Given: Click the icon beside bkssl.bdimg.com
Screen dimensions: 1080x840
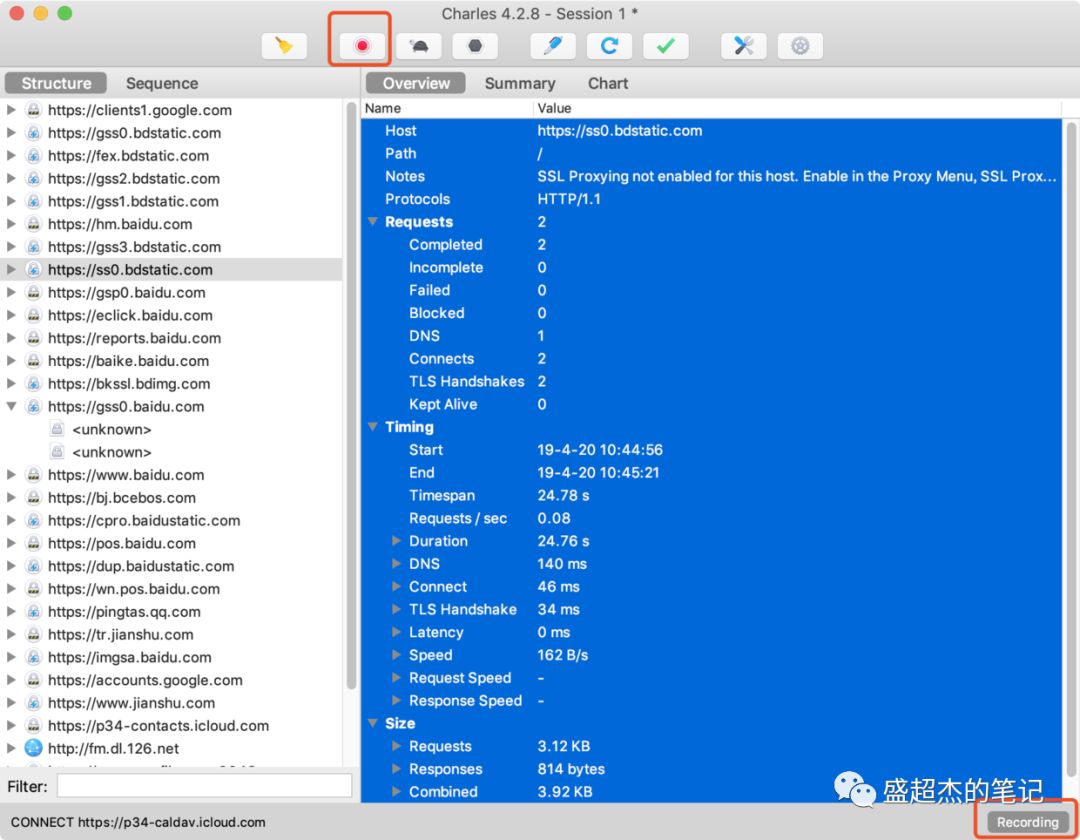Looking at the screenshot, I should 33,384.
